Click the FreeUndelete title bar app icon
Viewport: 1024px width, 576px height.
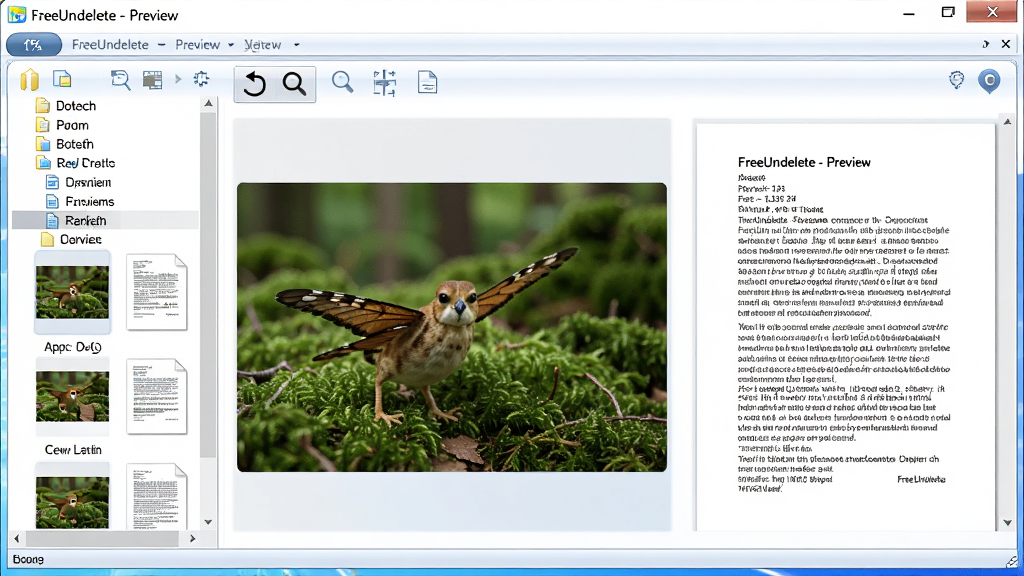click(17, 14)
